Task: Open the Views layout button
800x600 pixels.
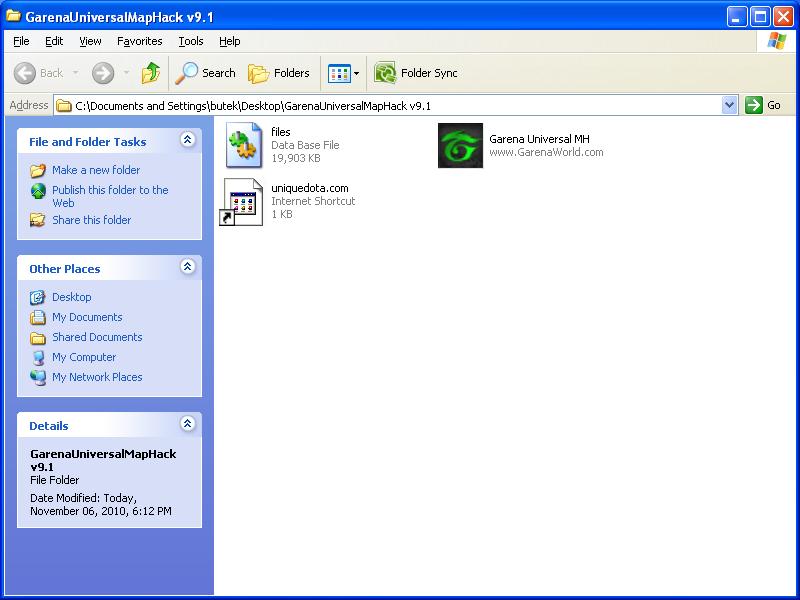Action: coord(339,73)
